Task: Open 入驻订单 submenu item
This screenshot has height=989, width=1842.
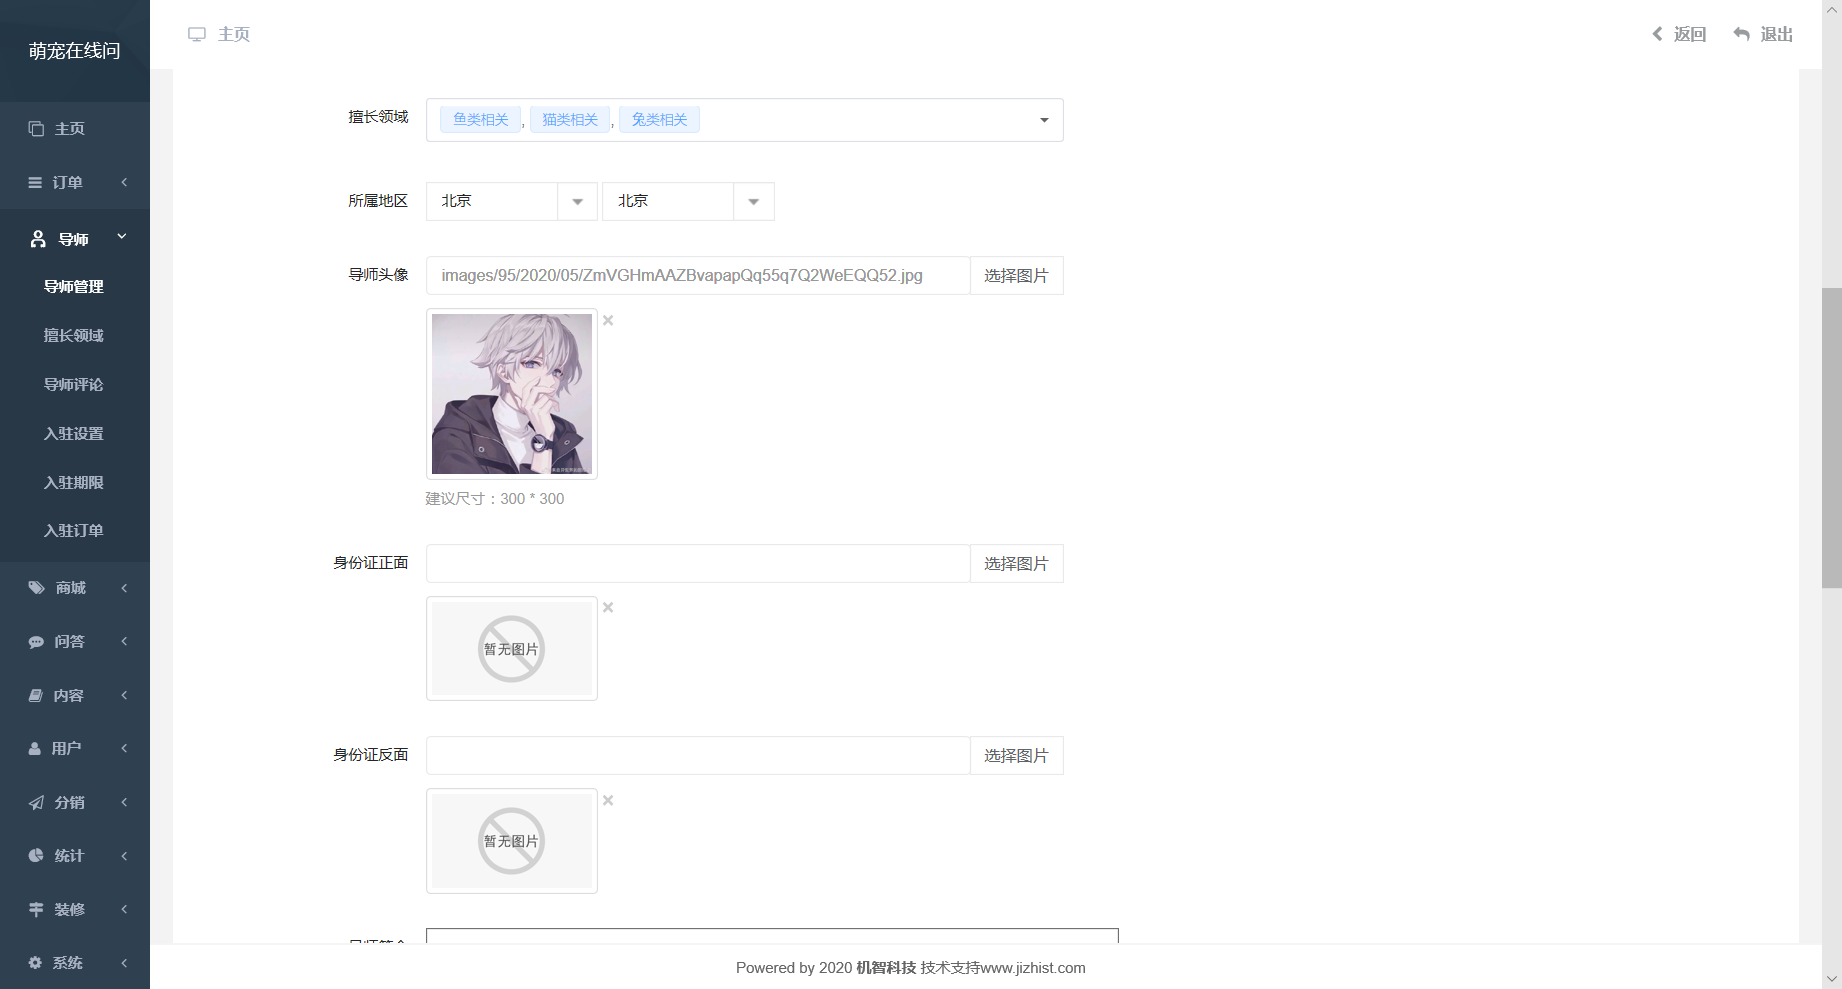Action: point(74,531)
